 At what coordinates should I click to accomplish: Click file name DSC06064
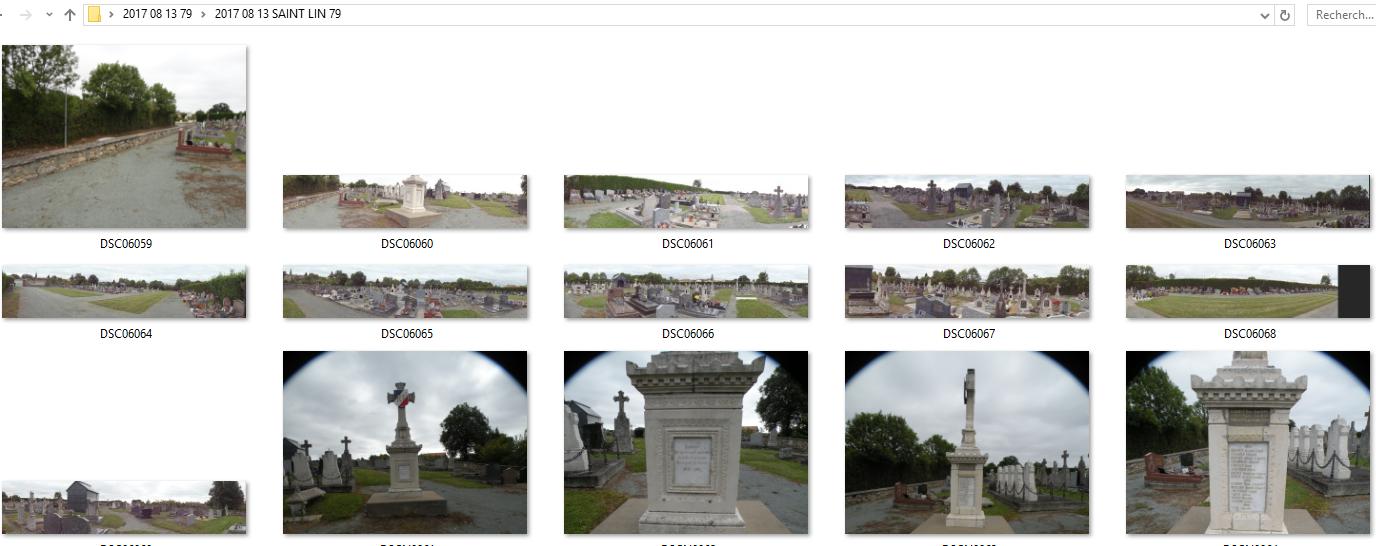tap(126, 334)
